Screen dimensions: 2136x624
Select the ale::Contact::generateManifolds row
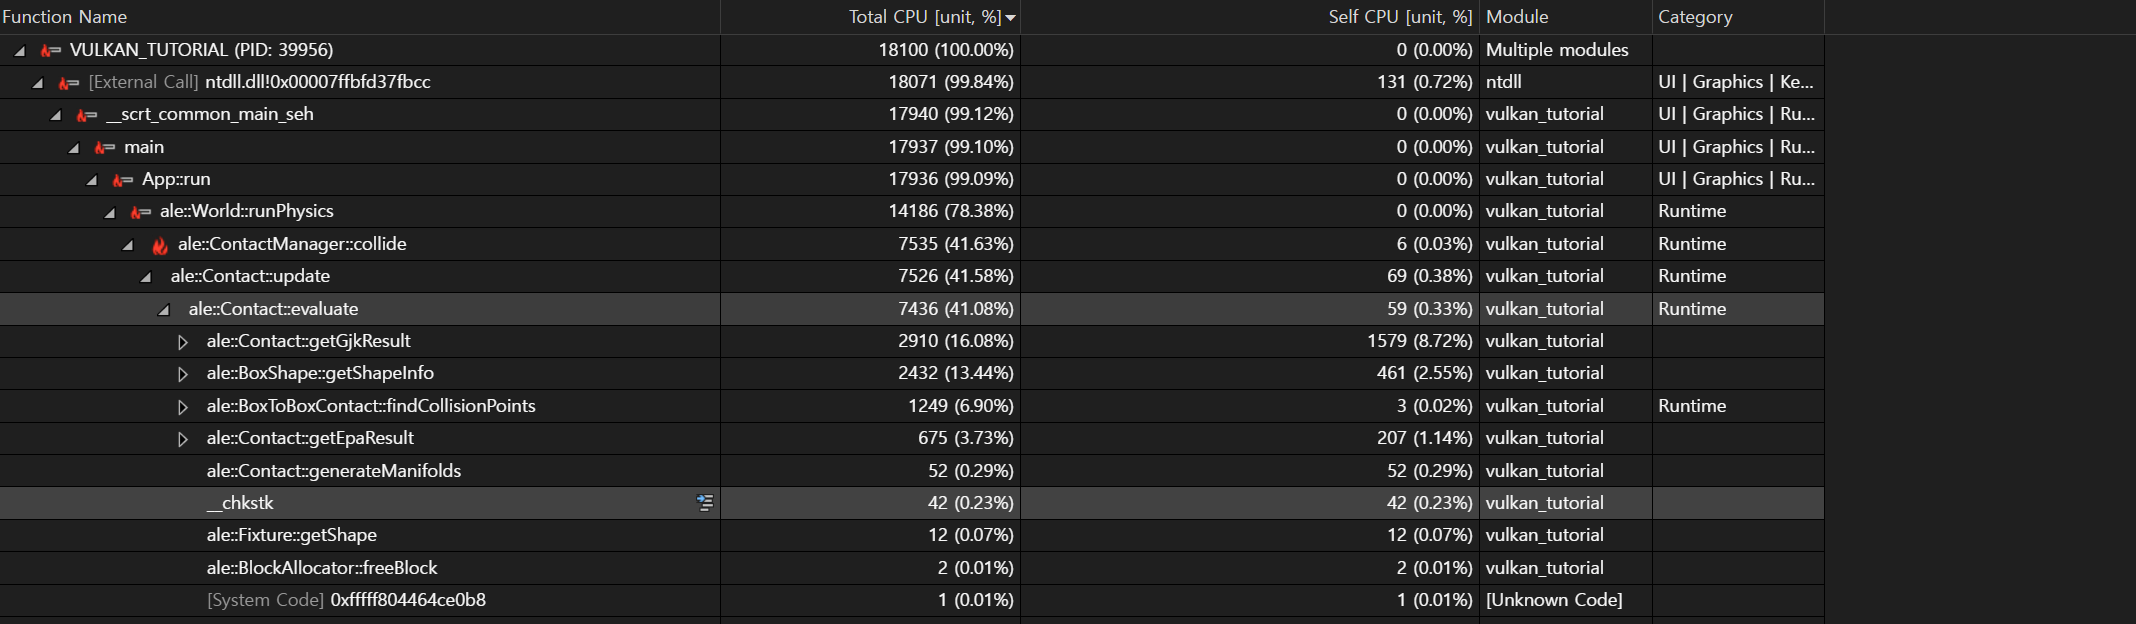pyautogui.click(x=912, y=471)
